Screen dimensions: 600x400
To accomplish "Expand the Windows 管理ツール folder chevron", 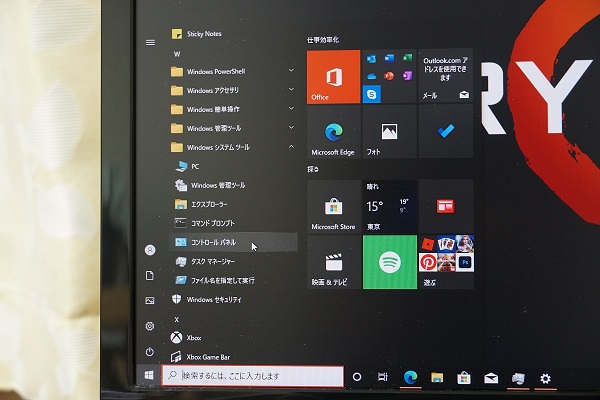I will (x=291, y=127).
